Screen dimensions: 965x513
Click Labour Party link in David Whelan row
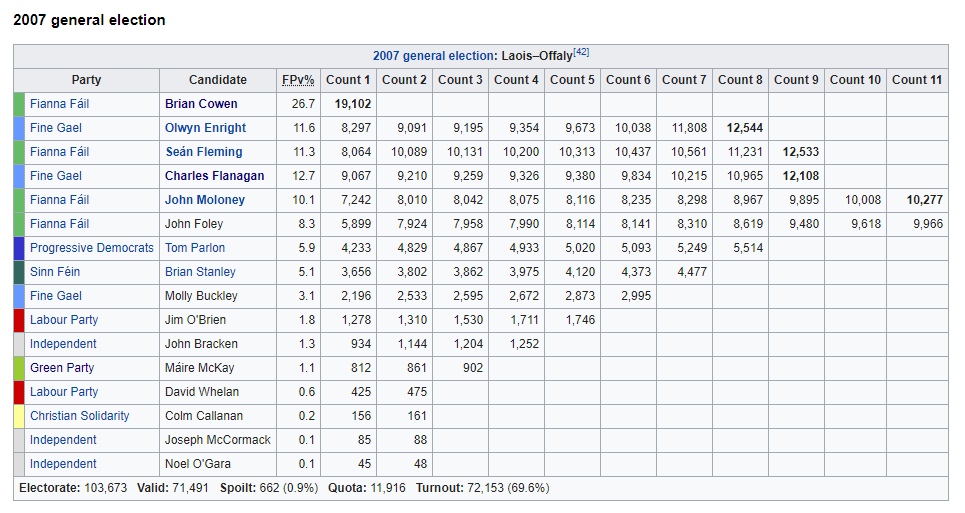coord(64,392)
